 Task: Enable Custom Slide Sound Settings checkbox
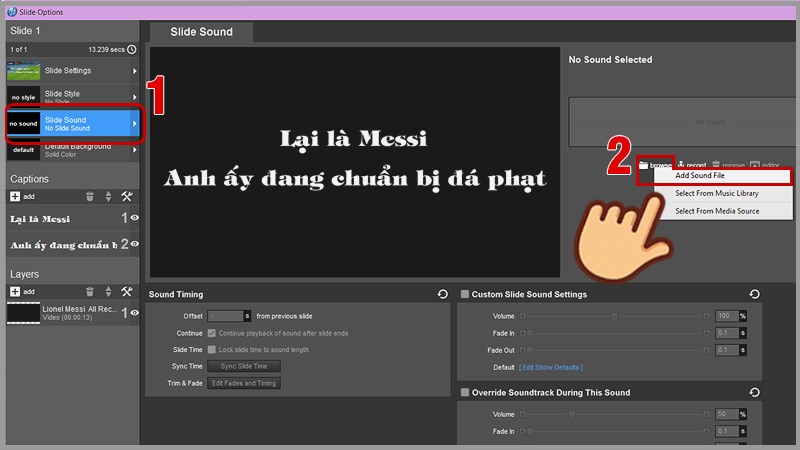click(465, 294)
